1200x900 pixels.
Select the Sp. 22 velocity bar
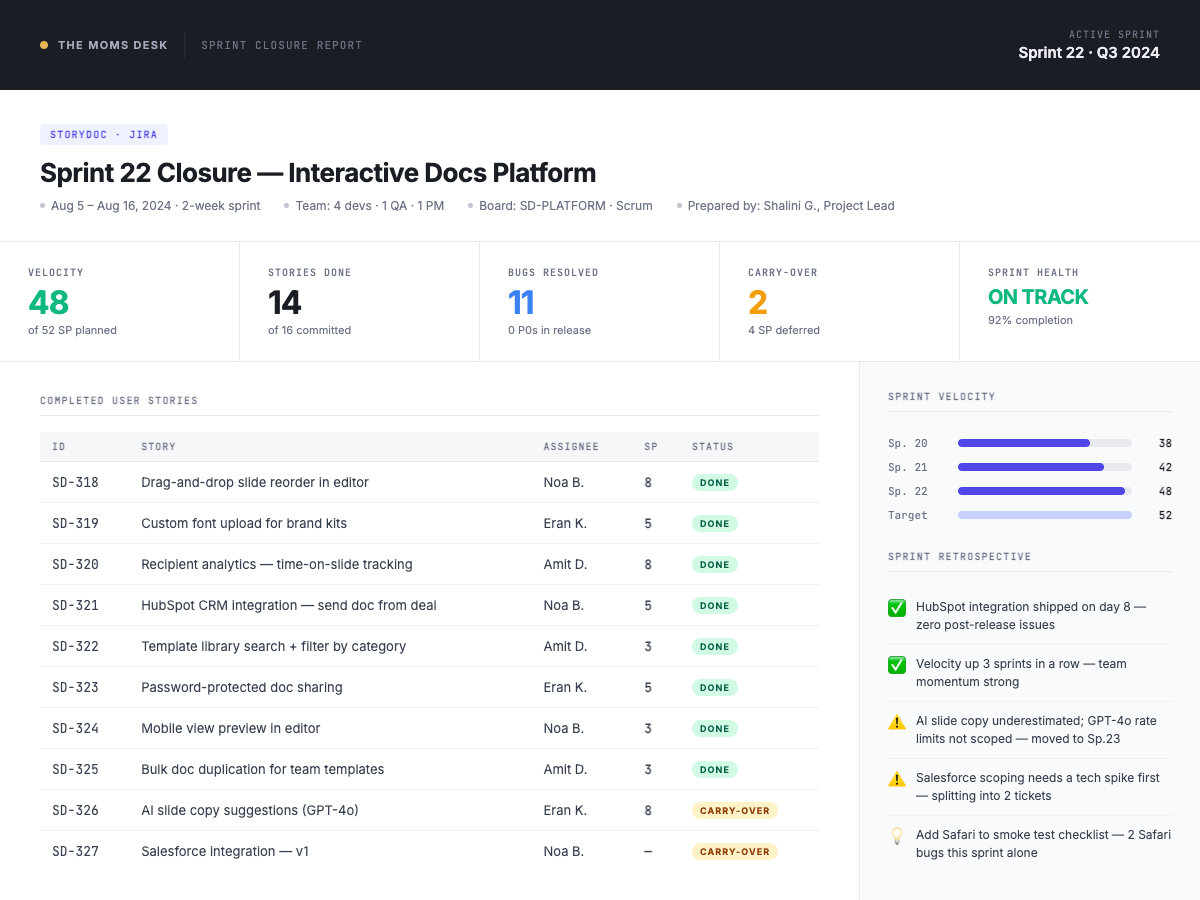[x=1045, y=491]
